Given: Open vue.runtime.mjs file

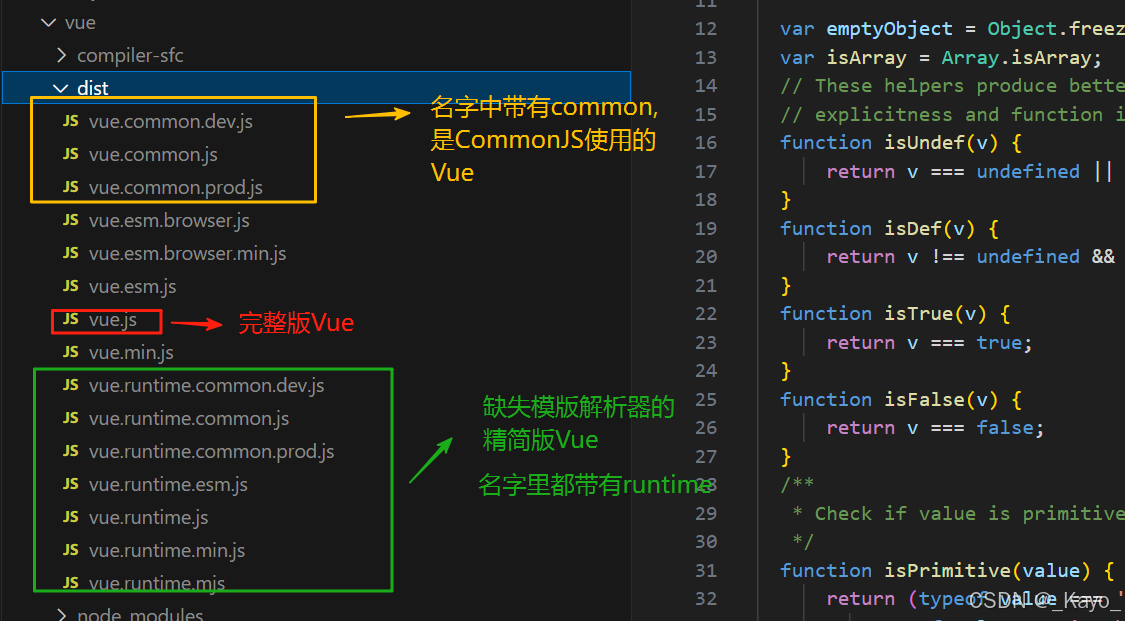Looking at the screenshot, I should tap(157, 583).
